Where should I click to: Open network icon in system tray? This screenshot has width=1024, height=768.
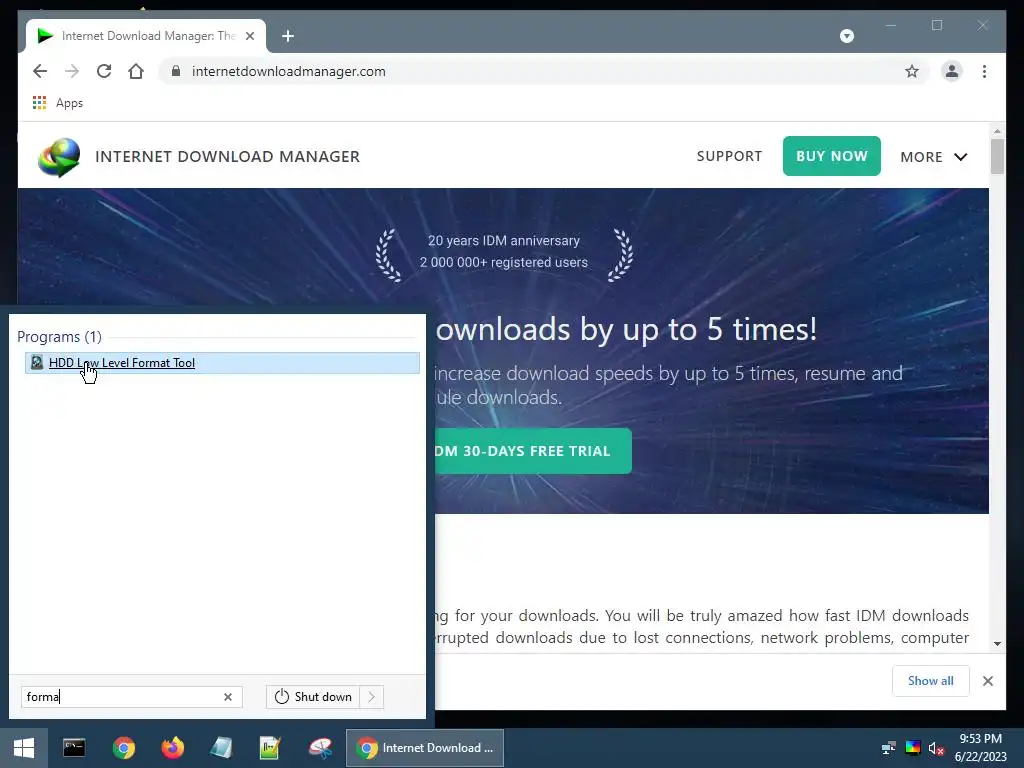[x=888, y=748]
